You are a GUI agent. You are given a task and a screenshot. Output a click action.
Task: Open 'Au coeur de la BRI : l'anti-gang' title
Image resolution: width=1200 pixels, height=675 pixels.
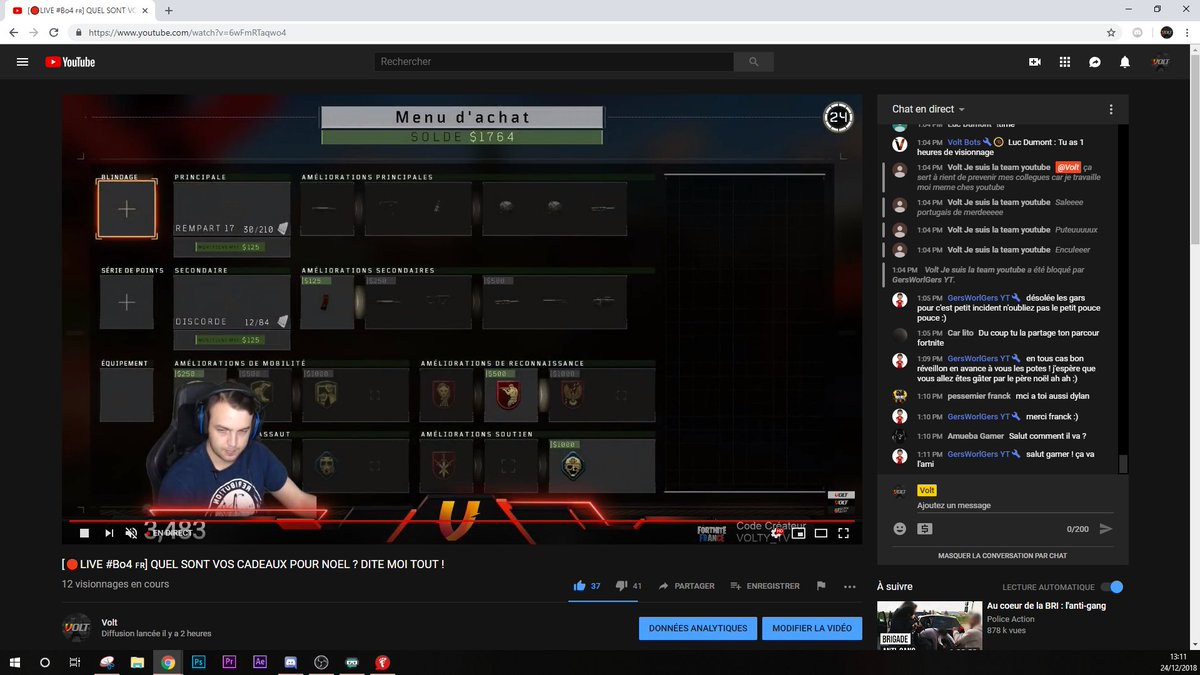click(x=1046, y=605)
